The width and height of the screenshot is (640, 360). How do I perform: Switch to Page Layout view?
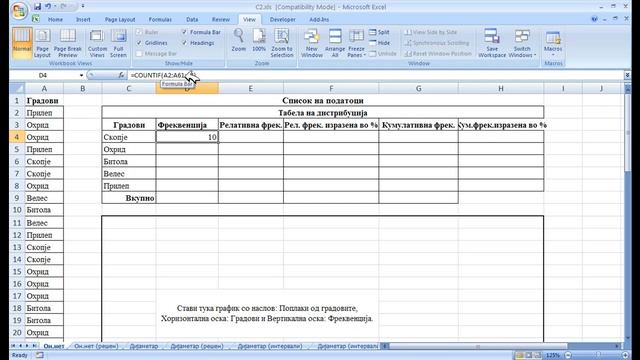click(x=42, y=43)
